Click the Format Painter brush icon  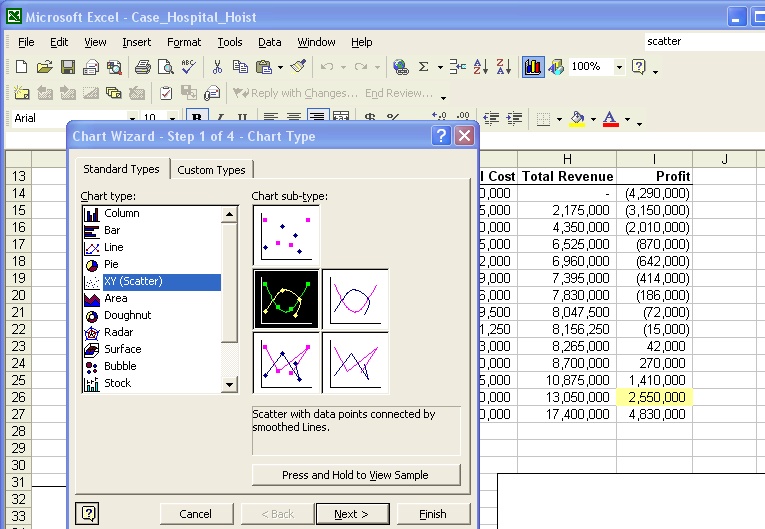click(298, 67)
